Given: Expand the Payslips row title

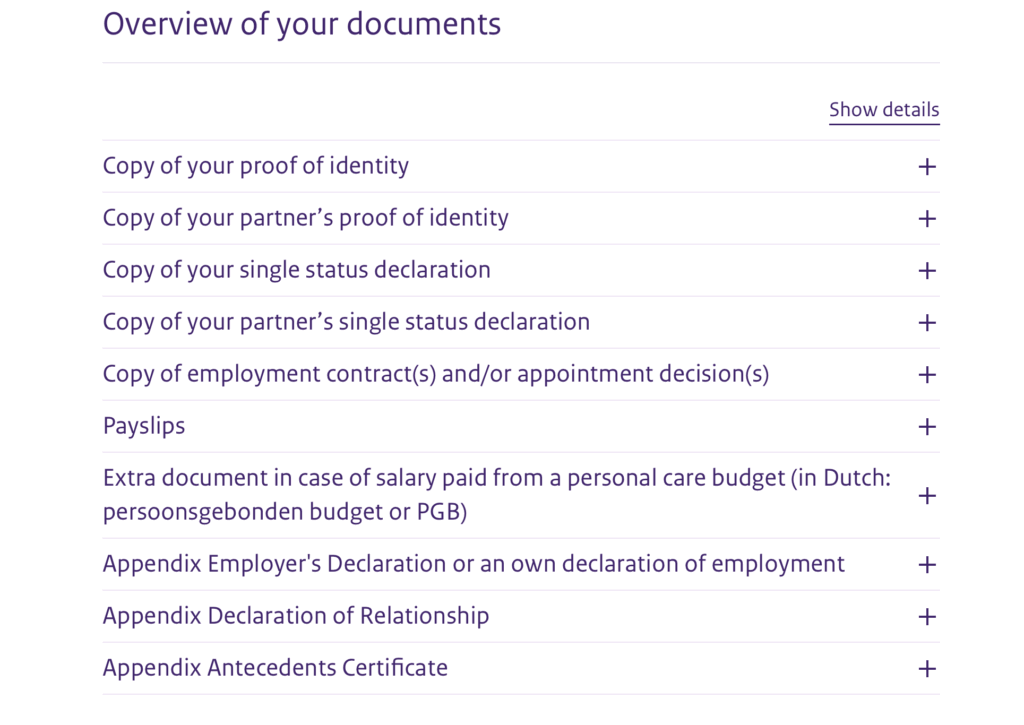Looking at the screenshot, I should (144, 426).
